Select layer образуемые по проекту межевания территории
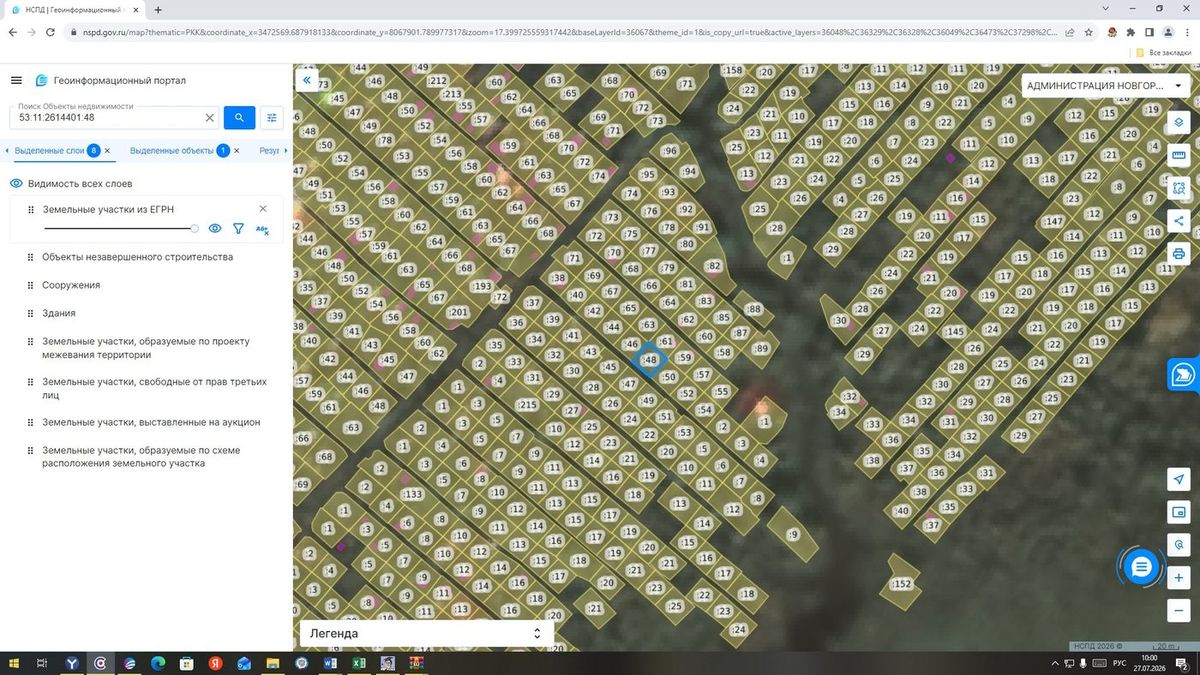1200x675 pixels. coord(146,348)
